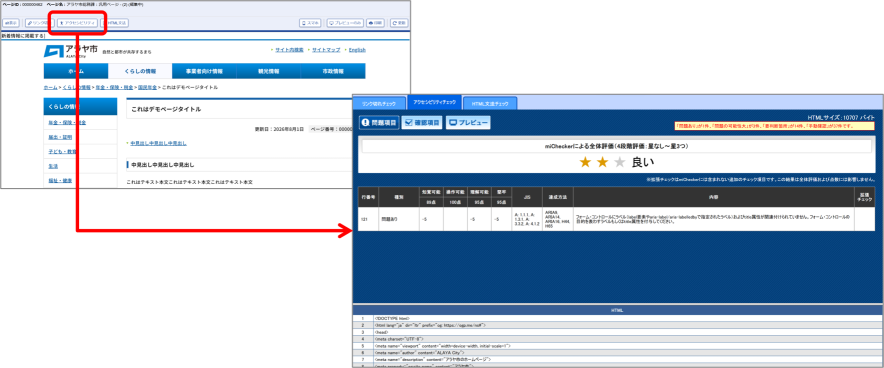Screen dimensions: 884x368
Task: Click the プレビューのみ toolbar button
Action: pos(345,23)
